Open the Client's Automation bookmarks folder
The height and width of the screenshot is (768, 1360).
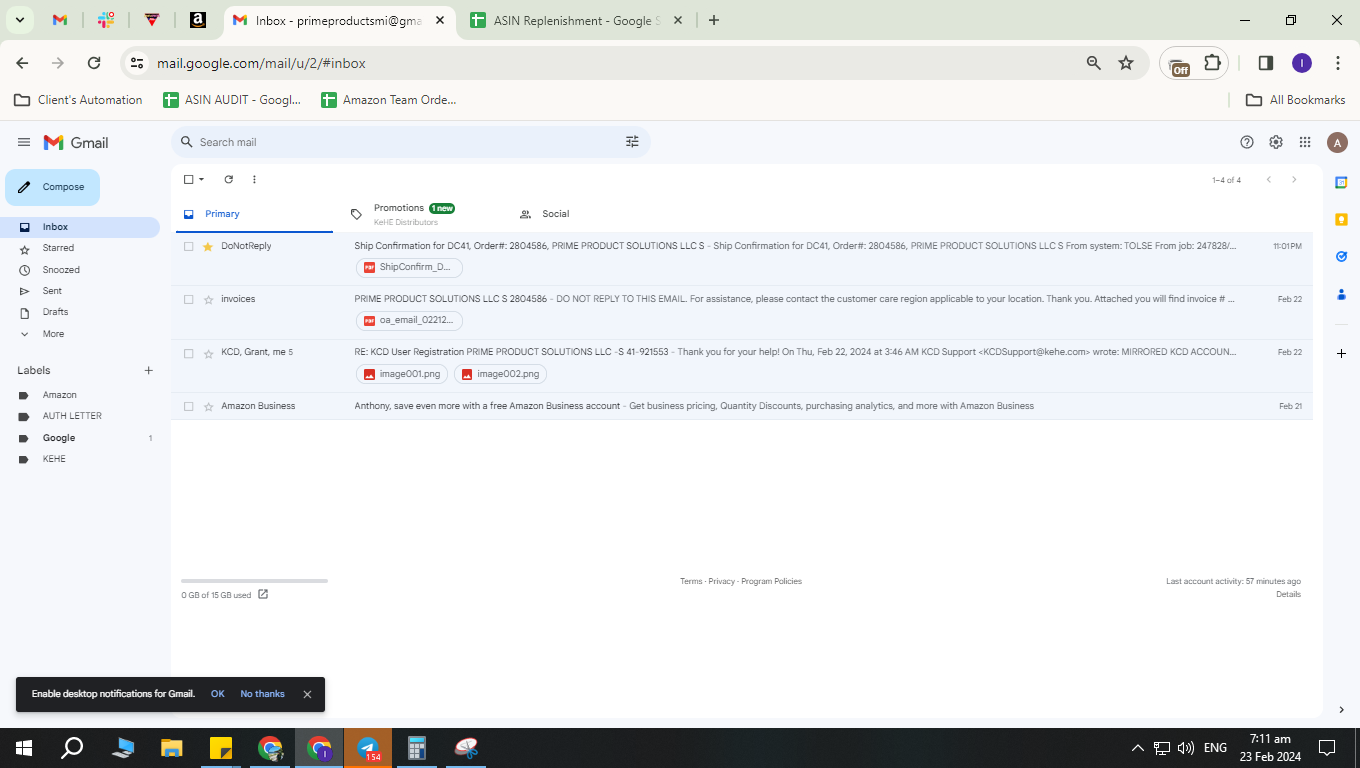point(78,100)
